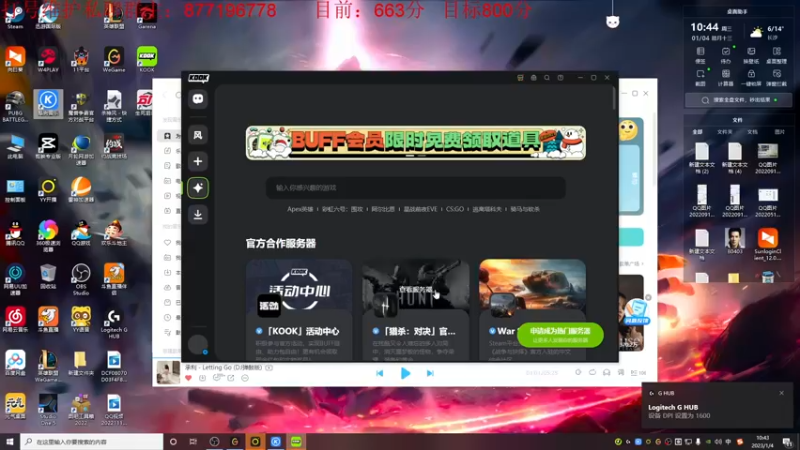Click the Windows taskbar search box

92,441
